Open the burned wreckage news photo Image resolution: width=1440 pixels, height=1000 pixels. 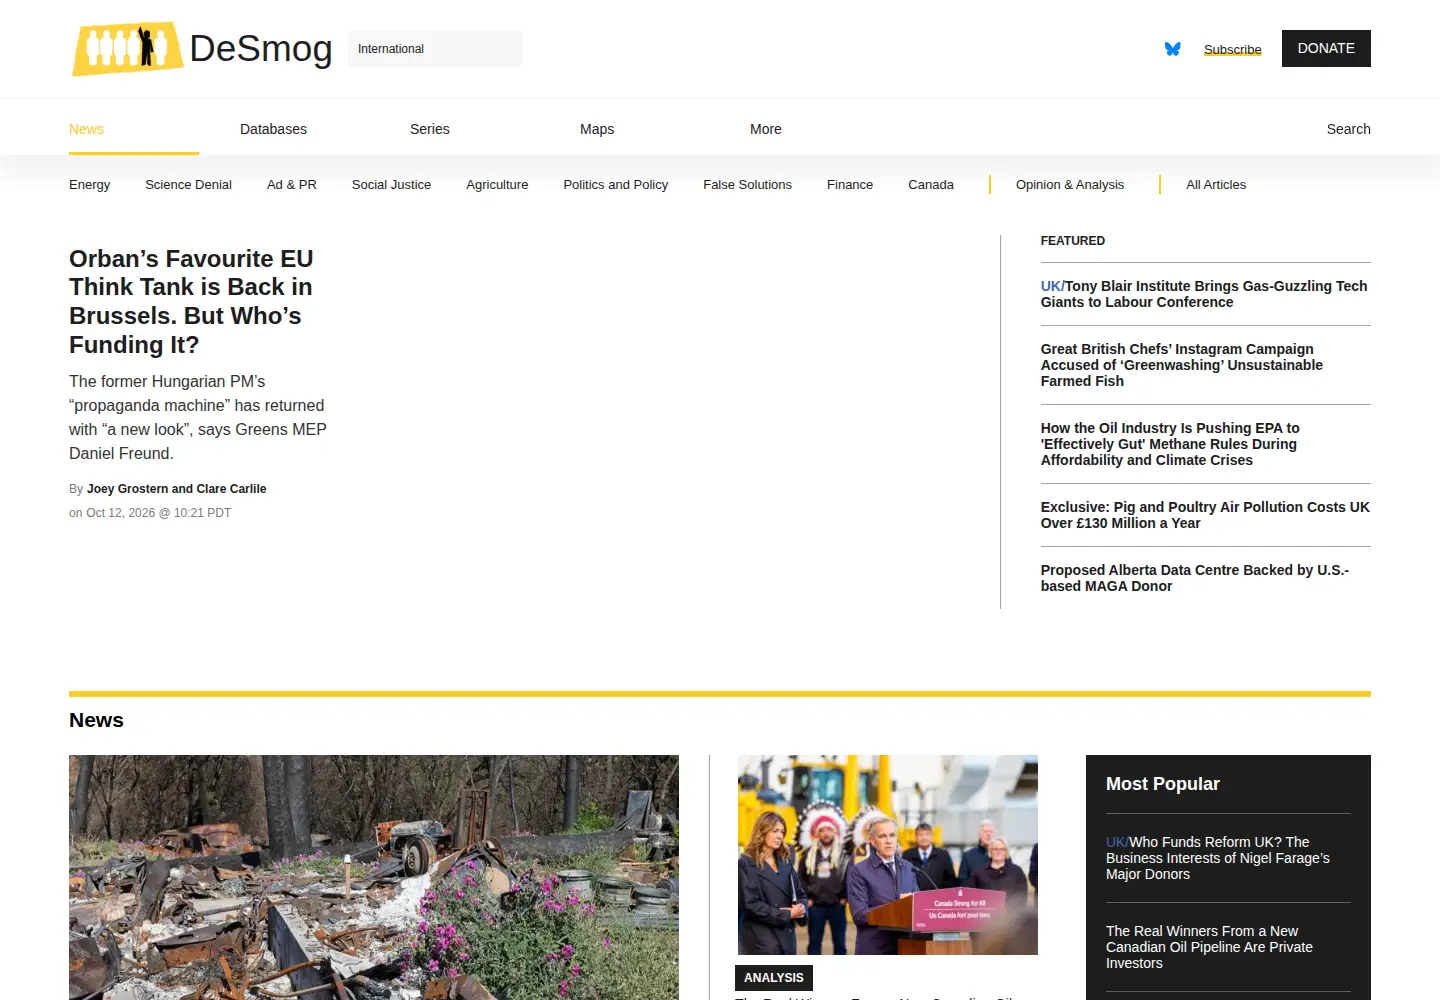click(x=374, y=877)
